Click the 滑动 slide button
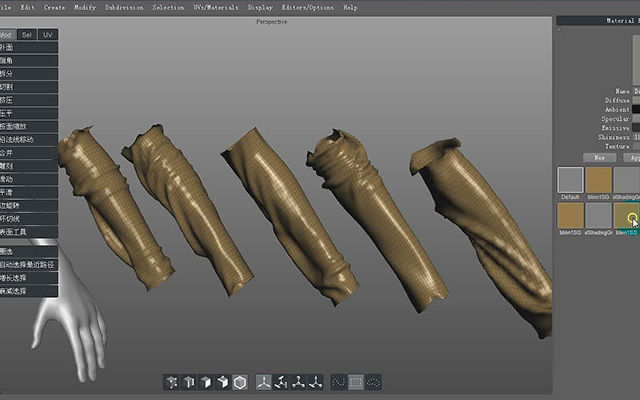 tap(29, 179)
